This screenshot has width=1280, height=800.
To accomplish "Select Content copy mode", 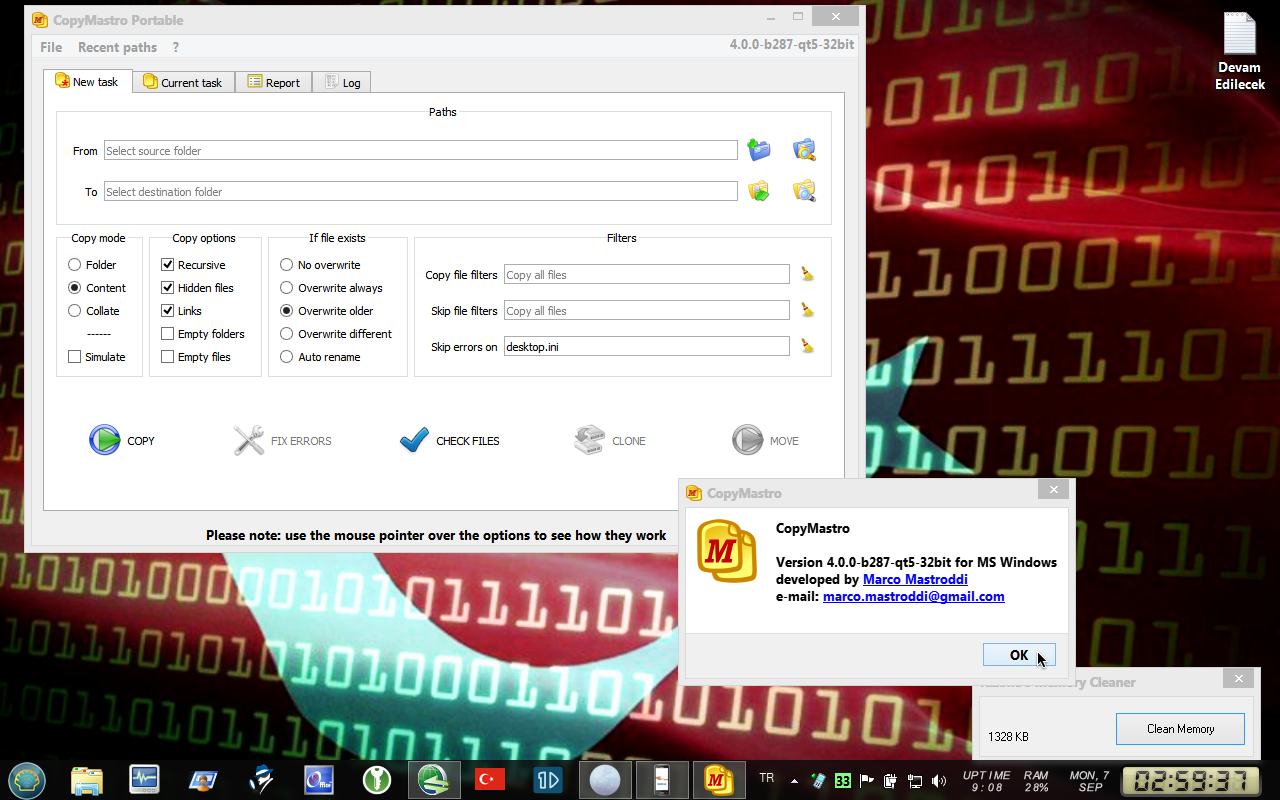I will pyautogui.click(x=97, y=288).
